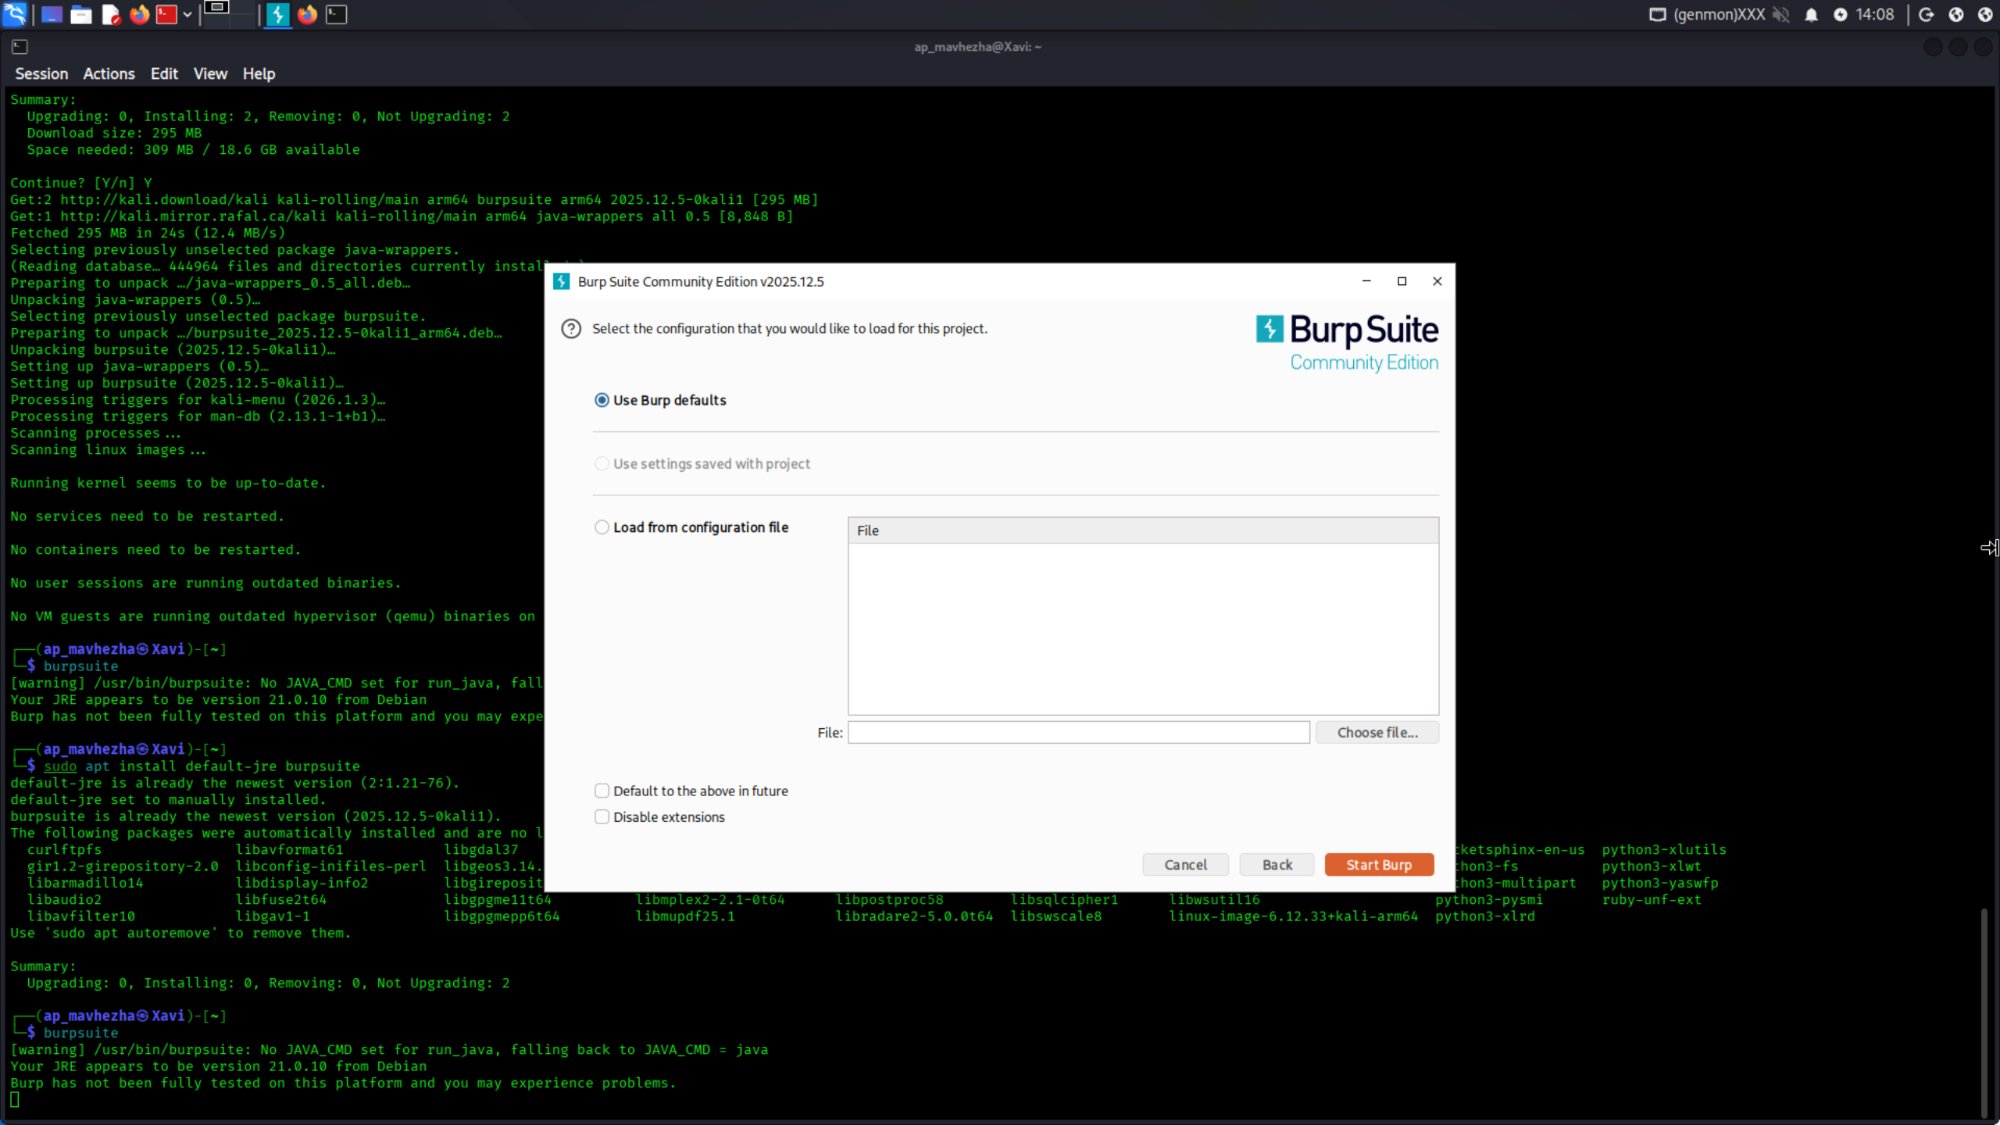This screenshot has height=1125, width=2000.
Task: Minimize the Burp Suite dialog window
Action: 1366,281
